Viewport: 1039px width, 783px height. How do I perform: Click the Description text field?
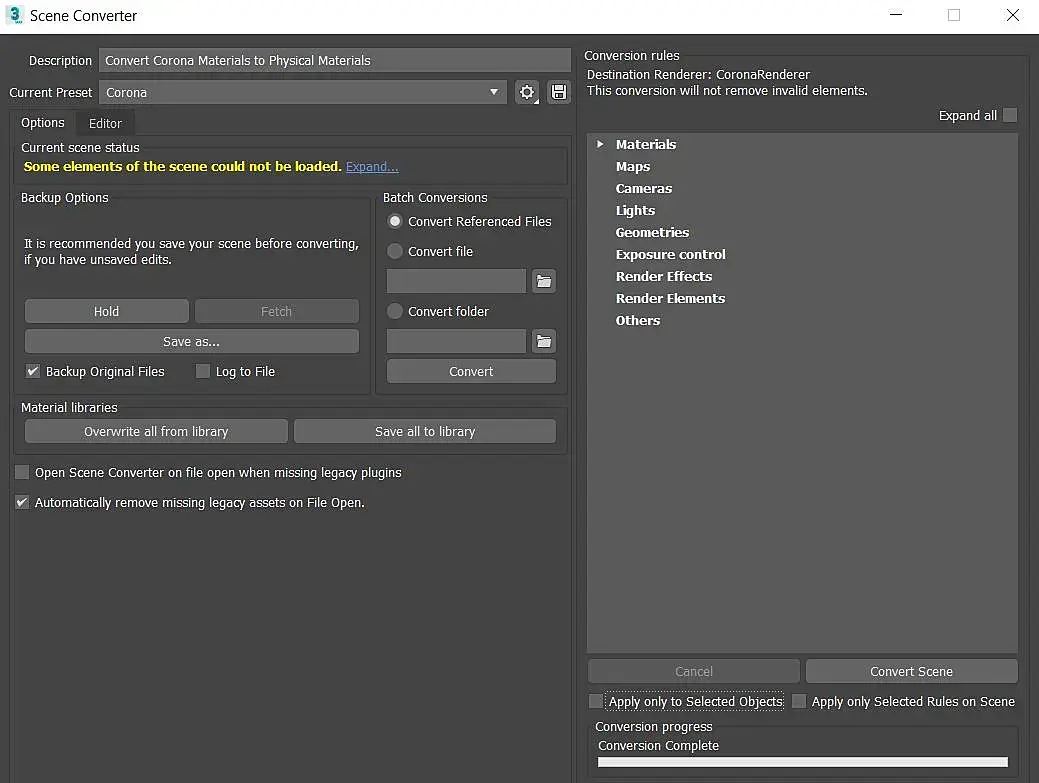pos(335,60)
